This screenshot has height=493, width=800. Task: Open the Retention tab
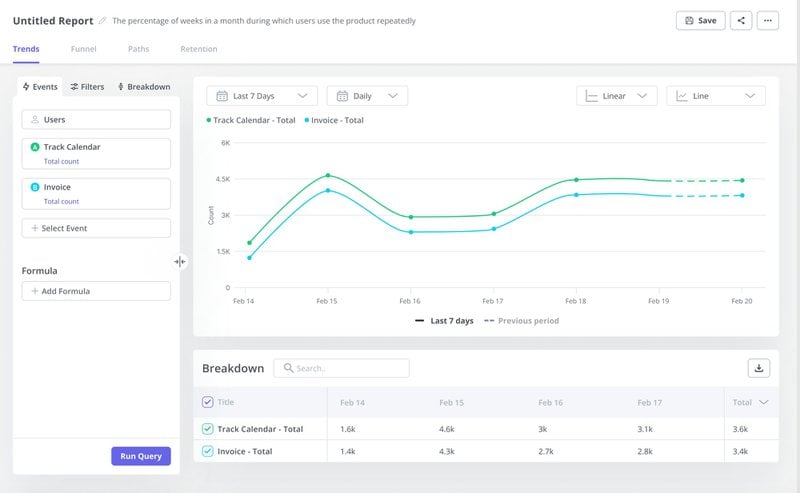(x=198, y=49)
